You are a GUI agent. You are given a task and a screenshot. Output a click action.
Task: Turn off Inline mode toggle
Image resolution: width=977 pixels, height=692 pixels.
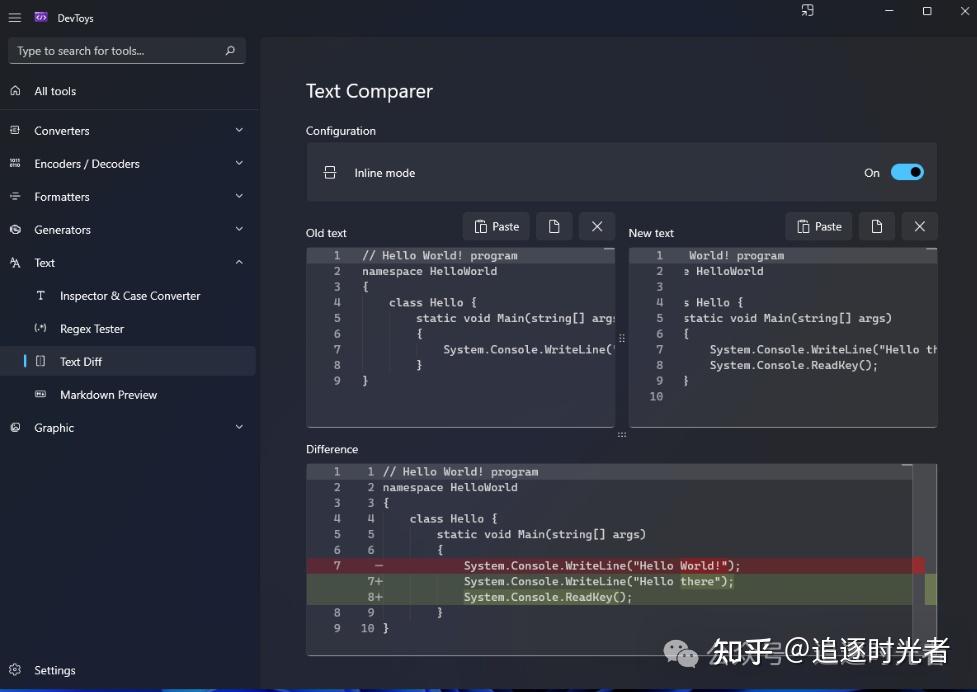pos(908,171)
